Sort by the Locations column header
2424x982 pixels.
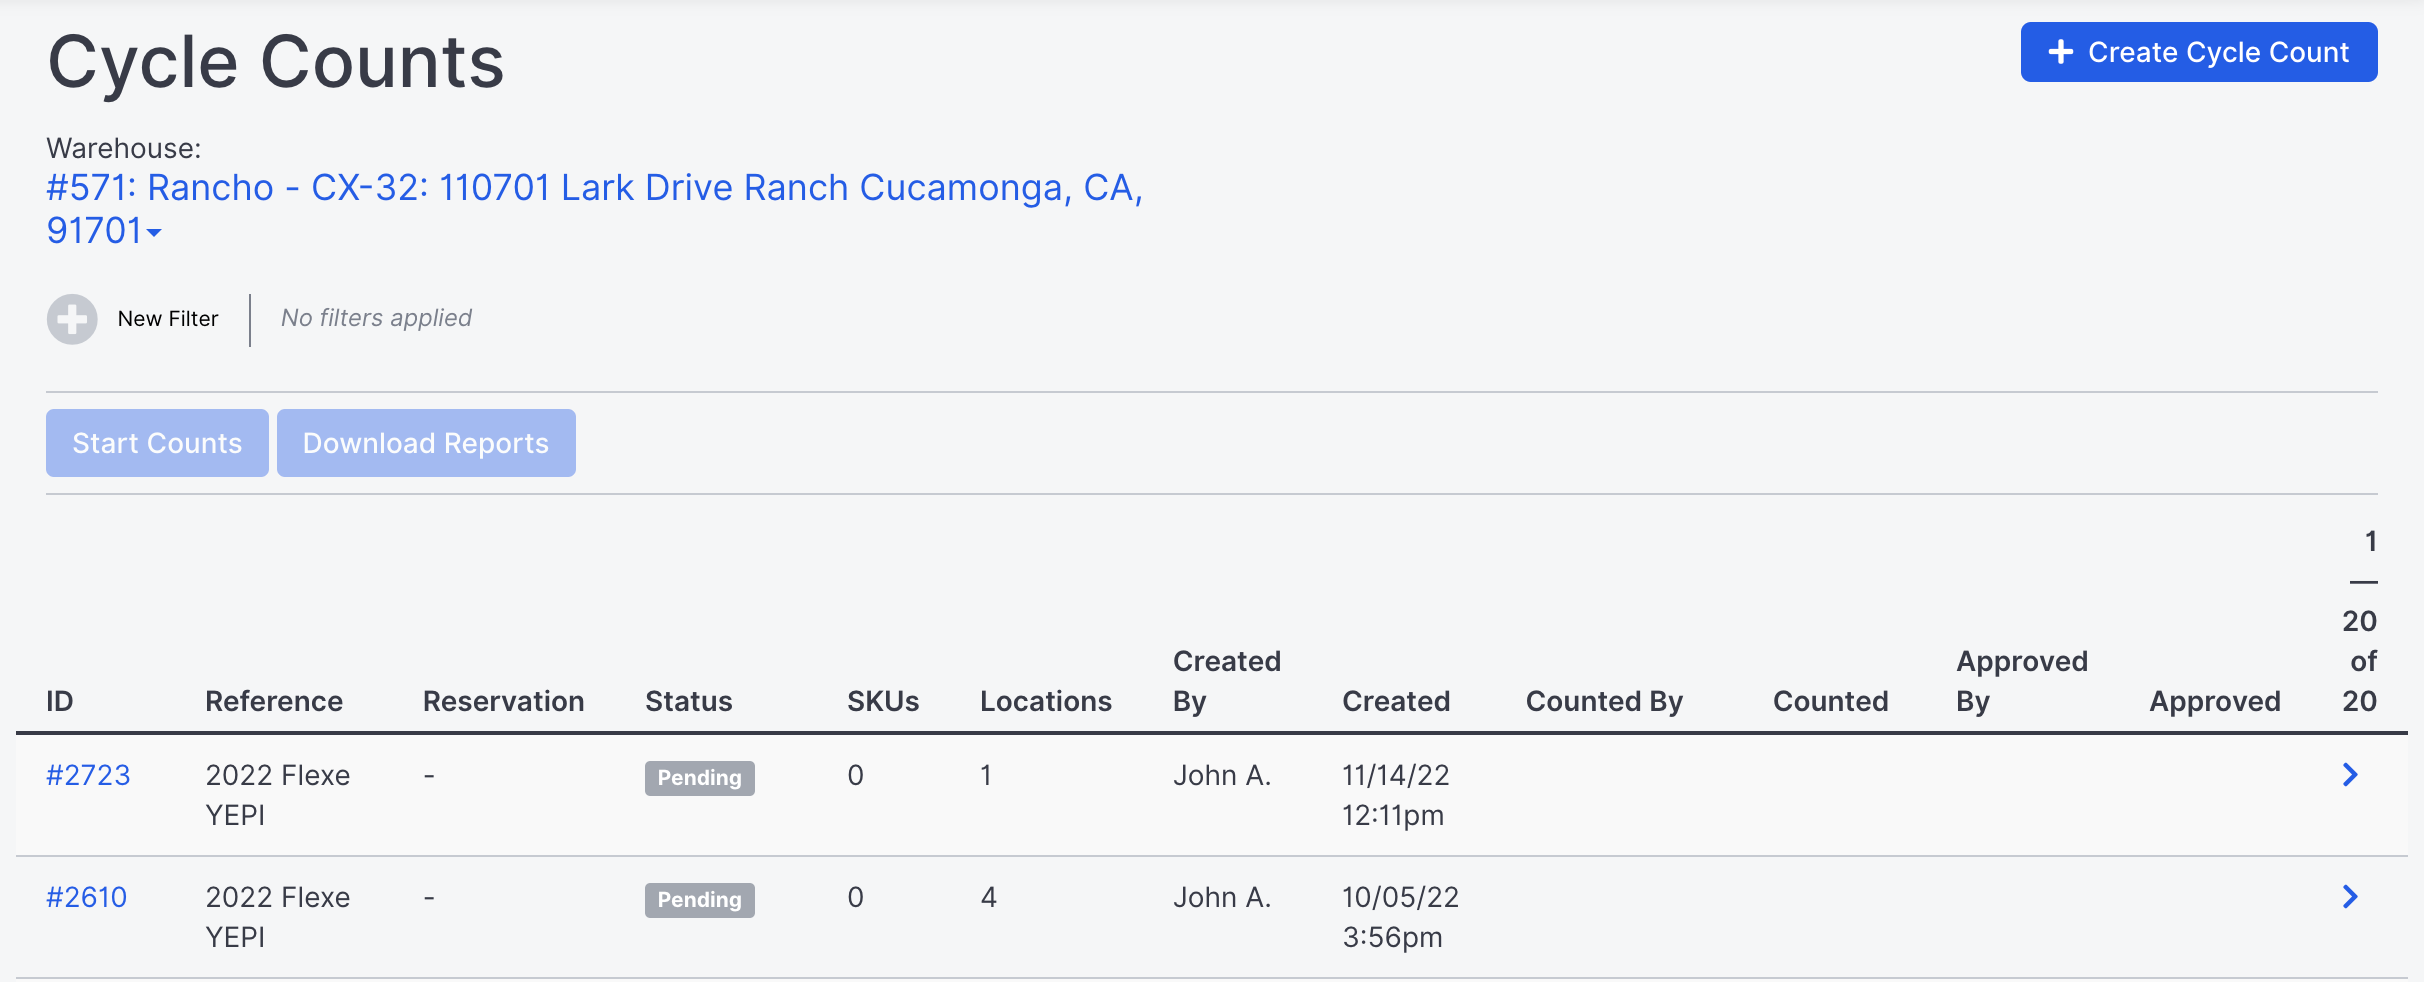pos(1046,701)
